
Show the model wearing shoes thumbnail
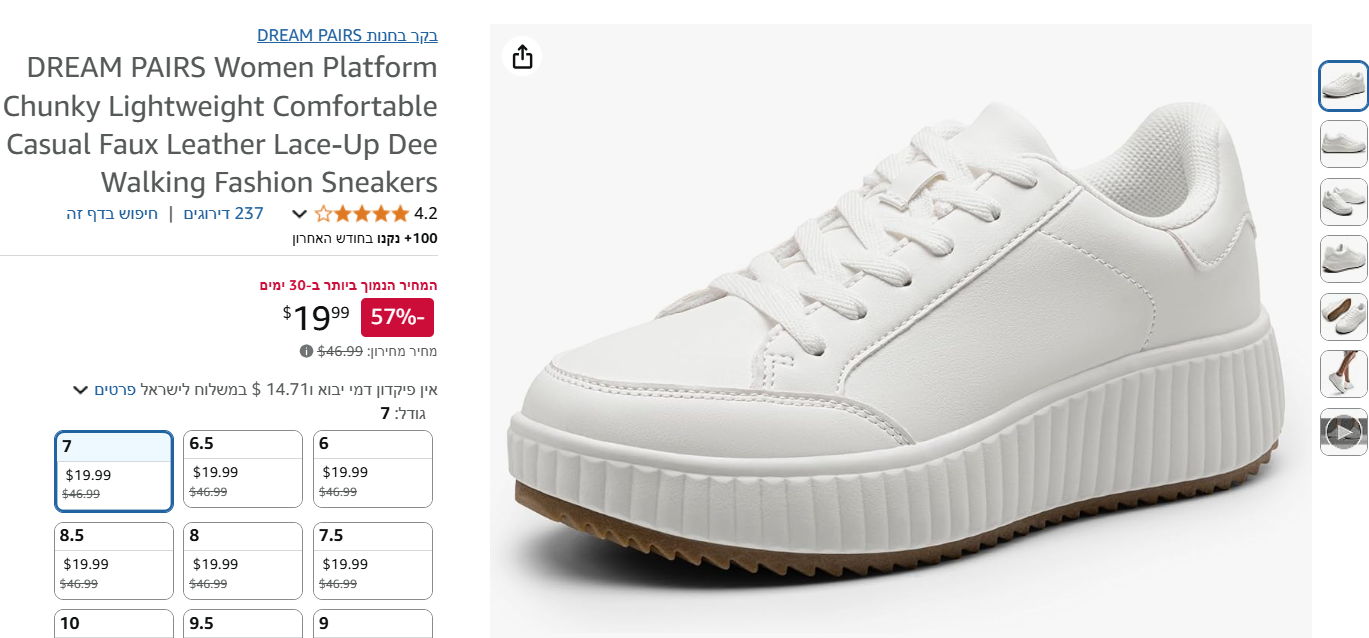(x=1343, y=374)
